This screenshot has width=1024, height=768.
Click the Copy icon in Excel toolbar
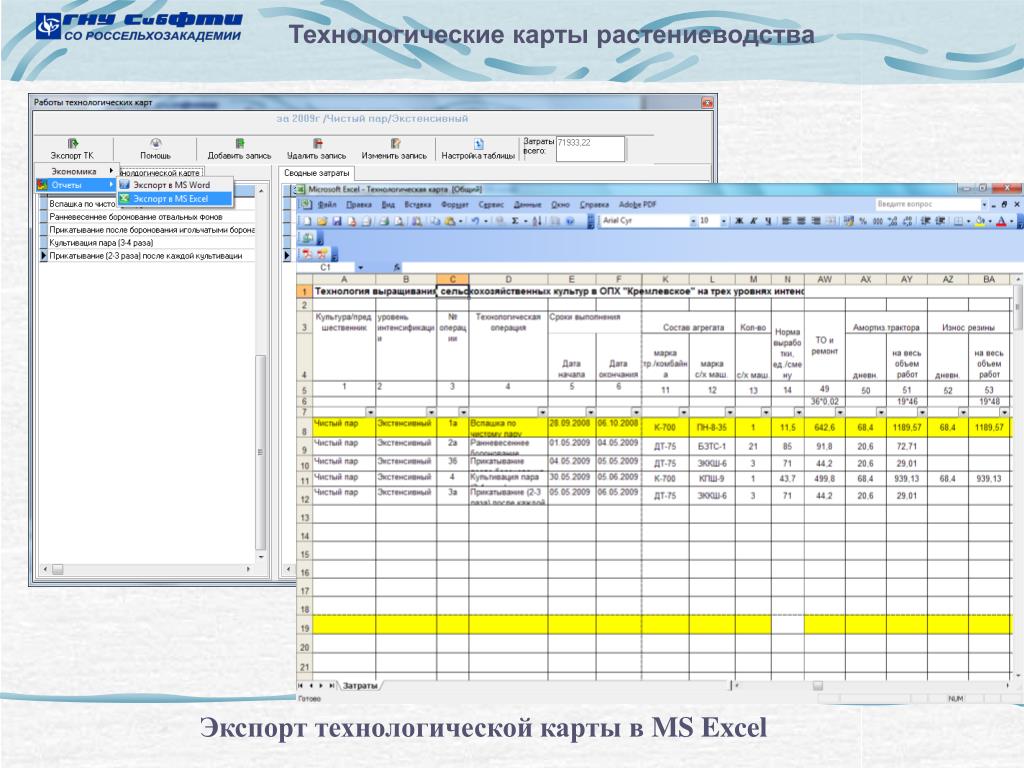pyautogui.click(x=435, y=221)
